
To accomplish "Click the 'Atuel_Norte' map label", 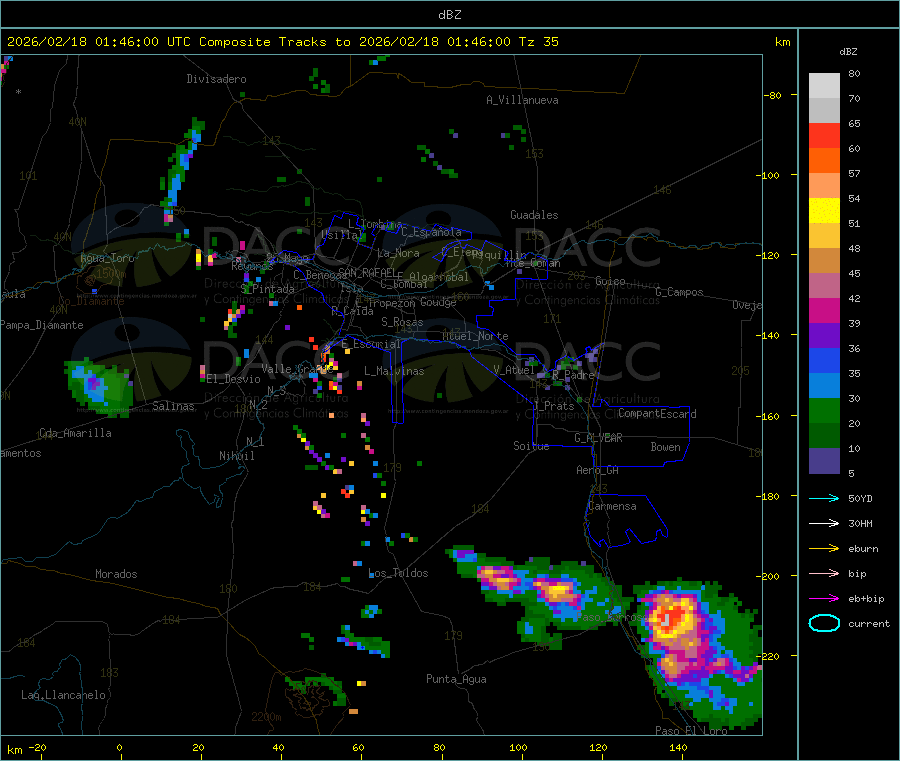I will point(475,336).
